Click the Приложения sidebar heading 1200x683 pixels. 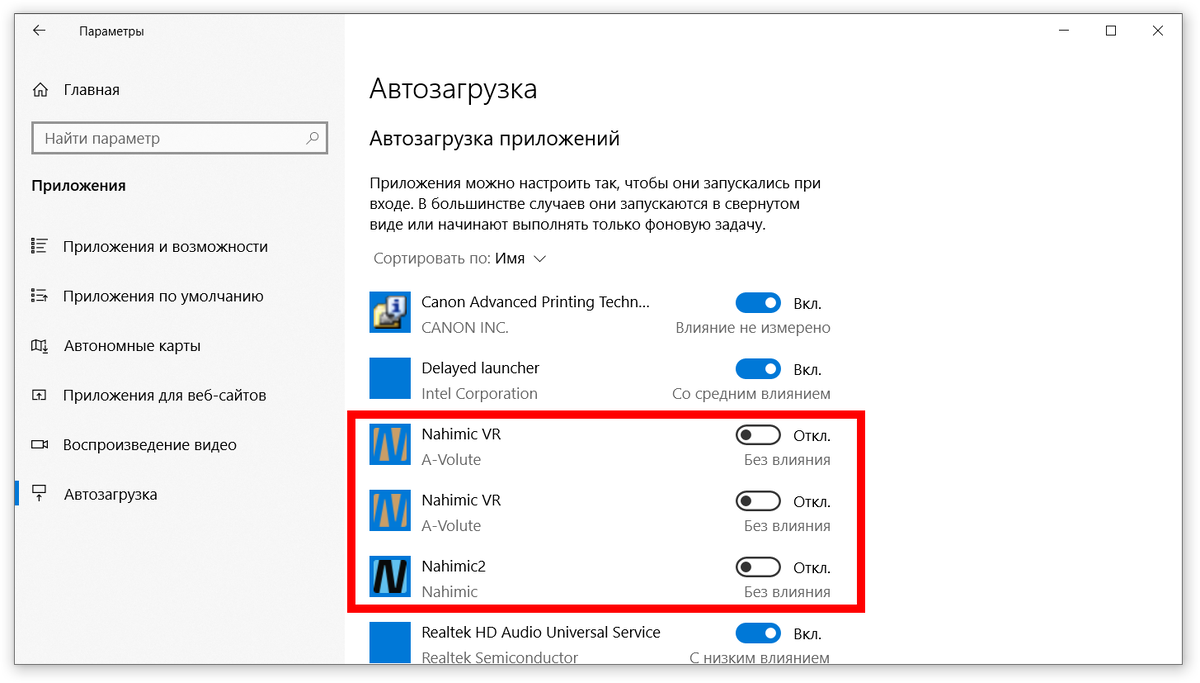79,186
